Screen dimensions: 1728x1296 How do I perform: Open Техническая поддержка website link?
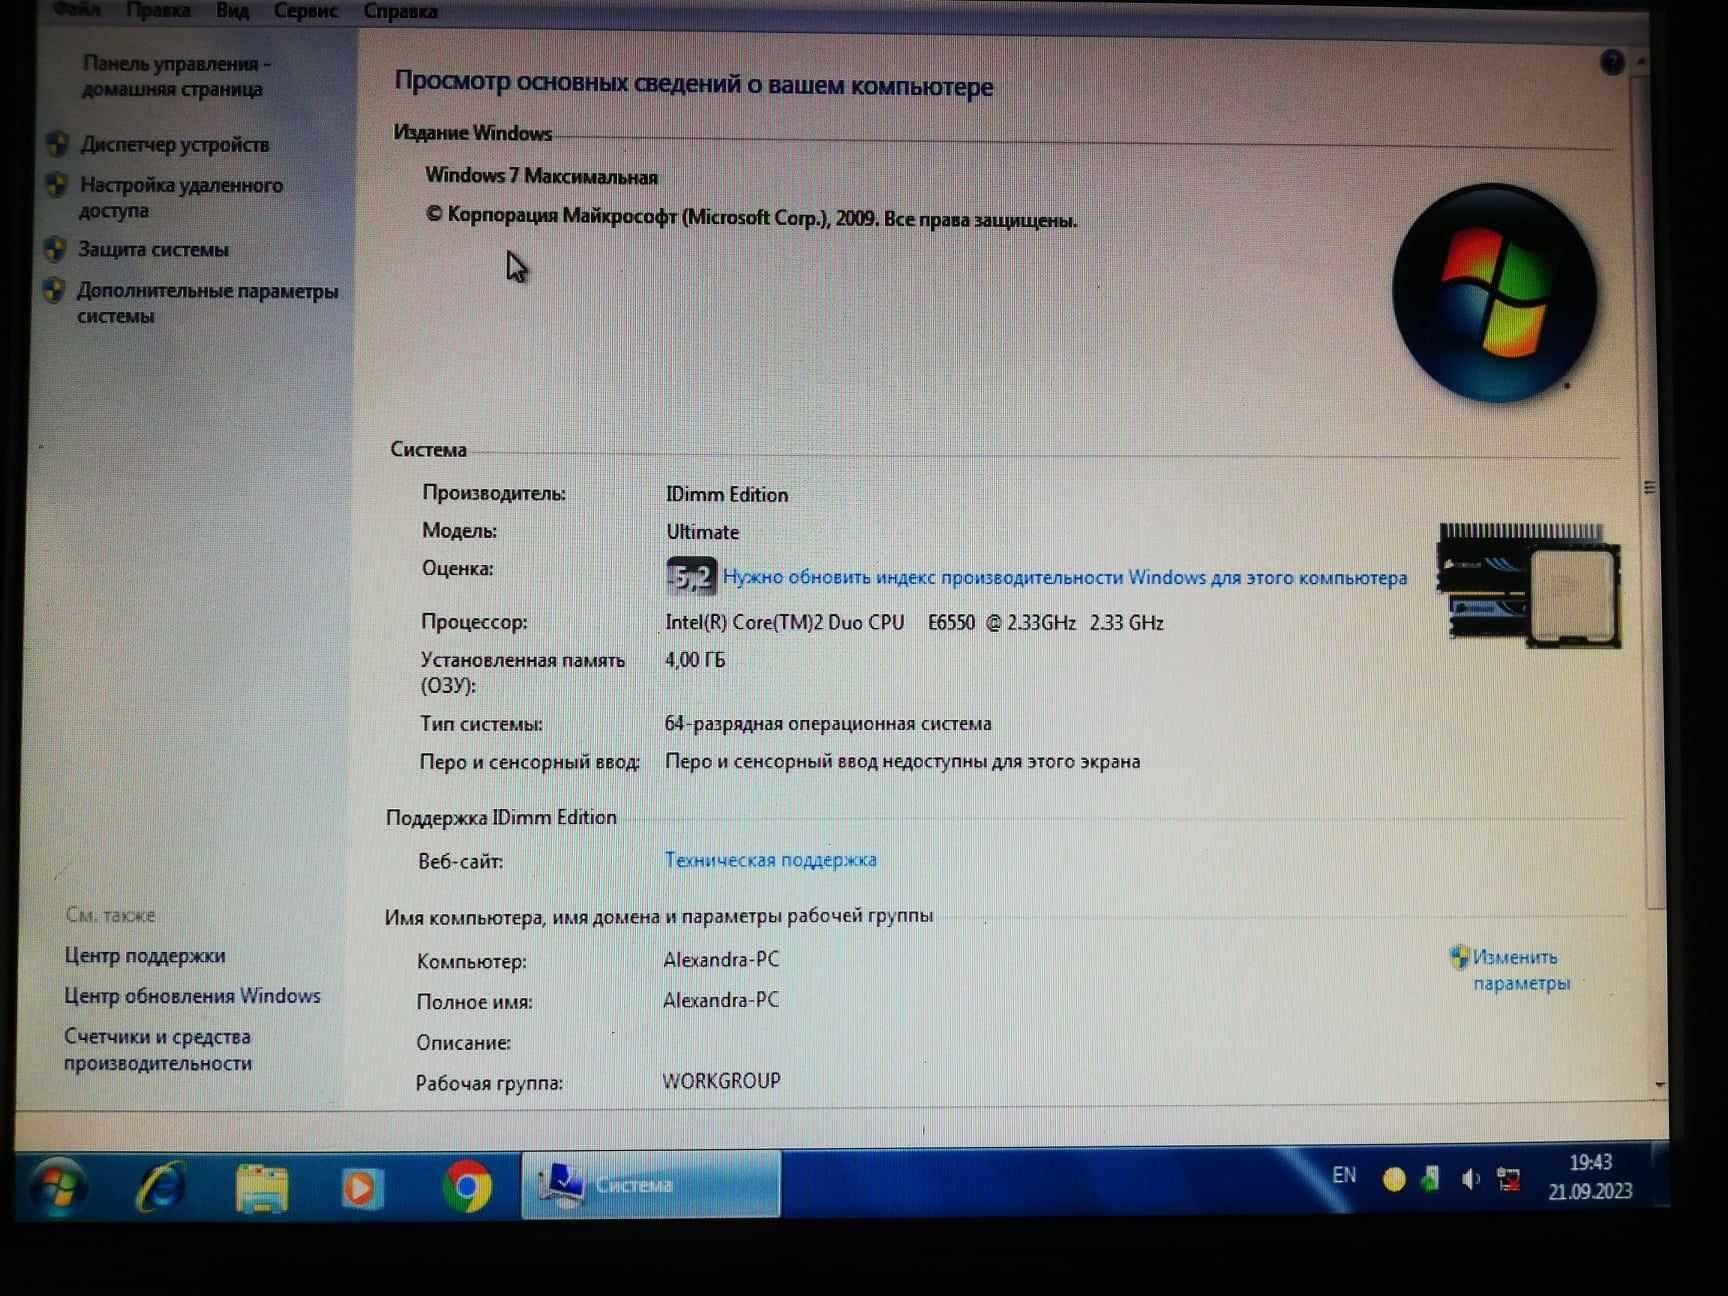tap(770, 860)
